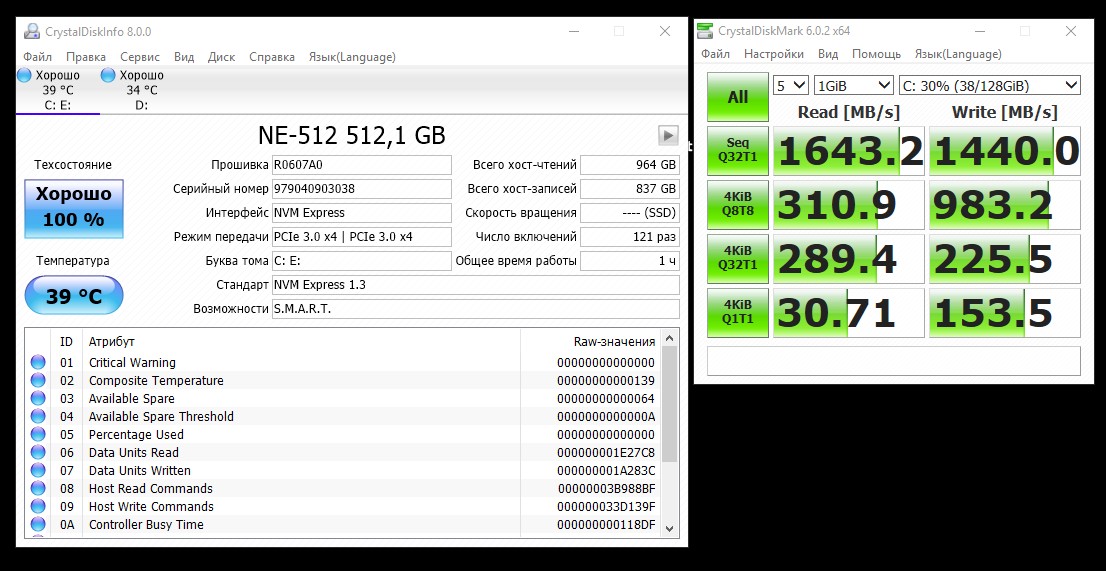Open the Вид menu in CrystalDiskMark
The height and width of the screenshot is (571, 1106).
coord(828,54)
